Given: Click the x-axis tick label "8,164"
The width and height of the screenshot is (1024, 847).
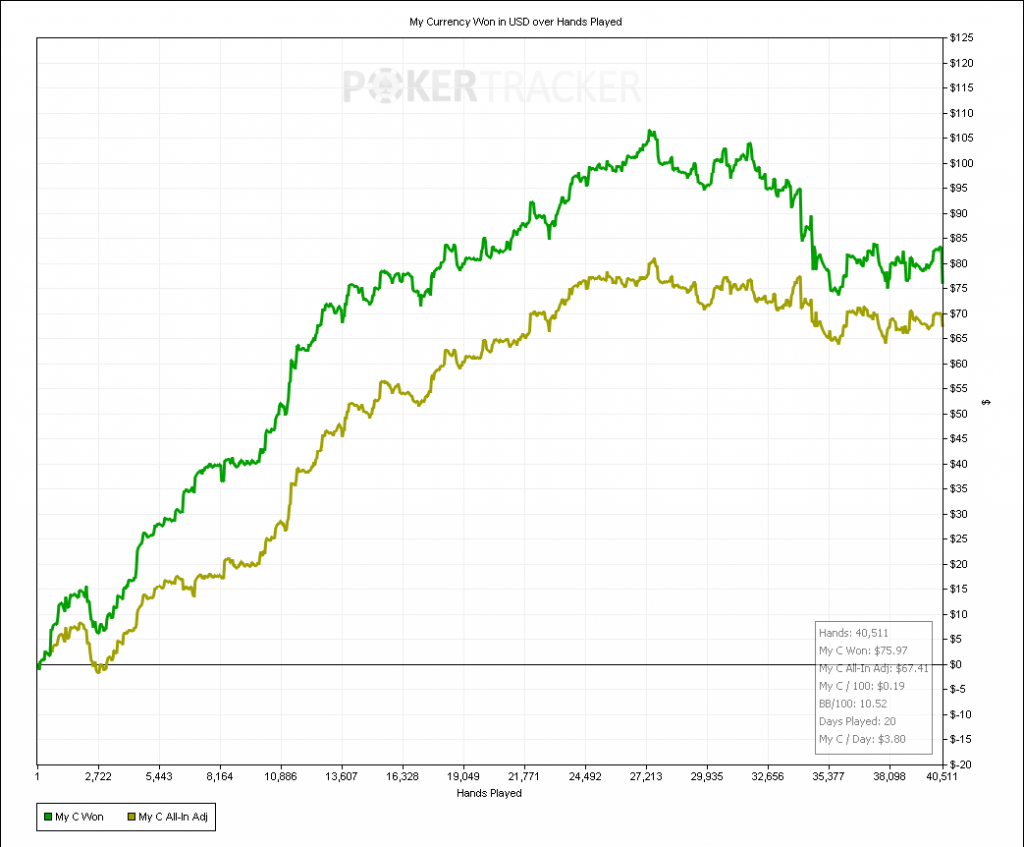Looking at the screenshot, I should [x=219, y=776].
